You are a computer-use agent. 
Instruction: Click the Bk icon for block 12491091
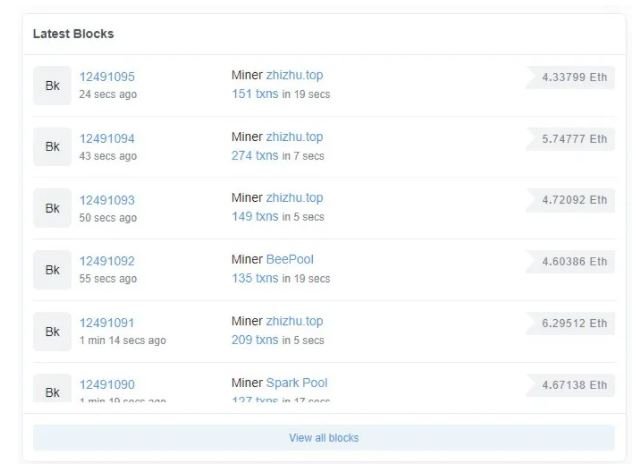click(52, 332)
